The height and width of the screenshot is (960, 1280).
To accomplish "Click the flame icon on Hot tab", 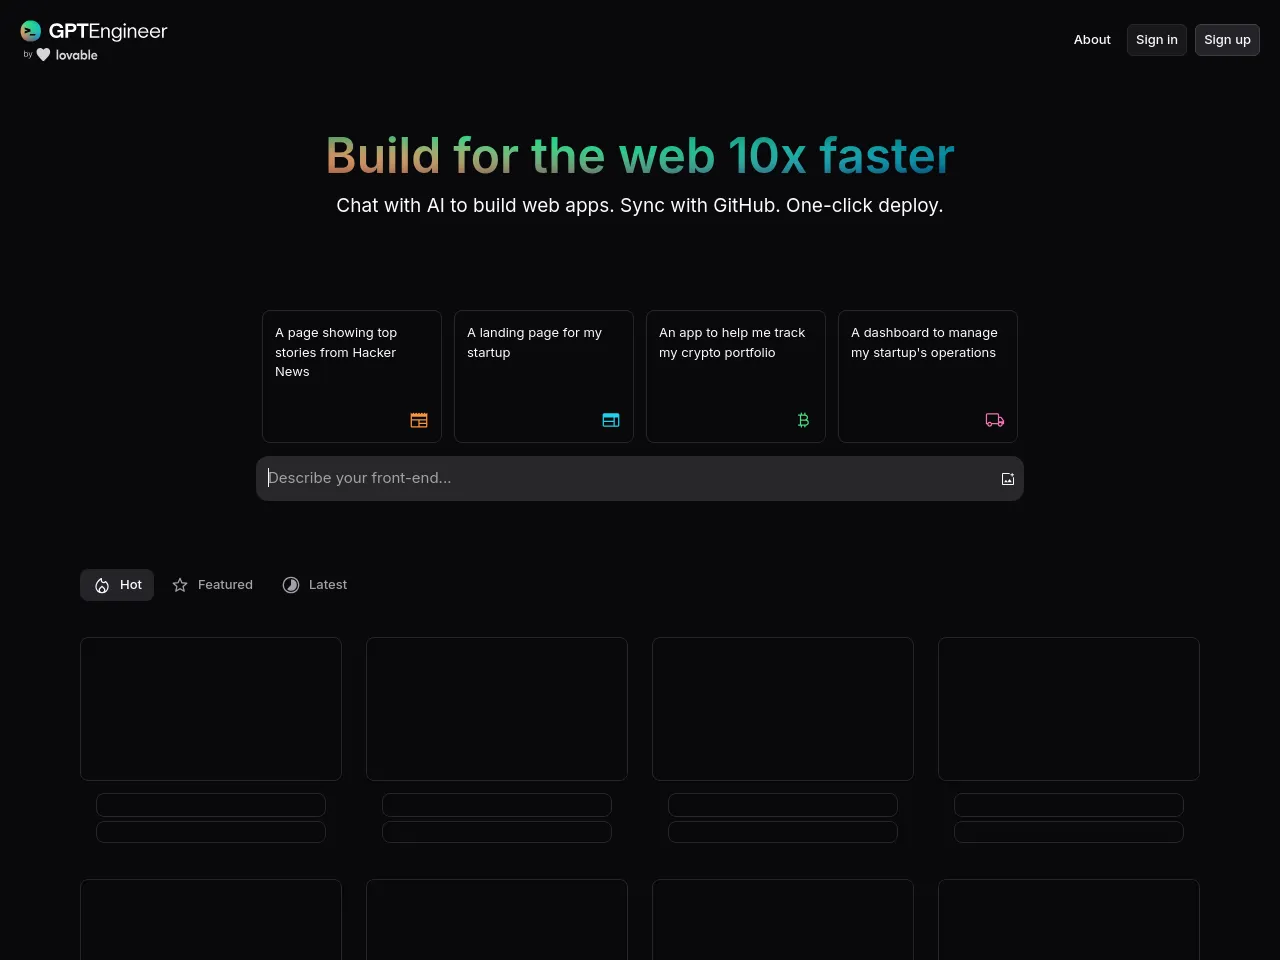I will pyautogui.click(x=102, y=586).
